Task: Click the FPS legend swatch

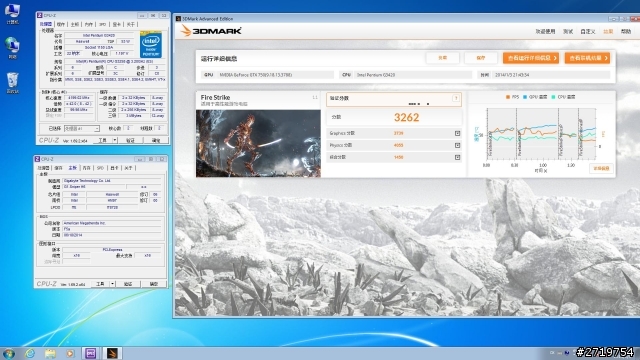Action: (x=508, y=97)
